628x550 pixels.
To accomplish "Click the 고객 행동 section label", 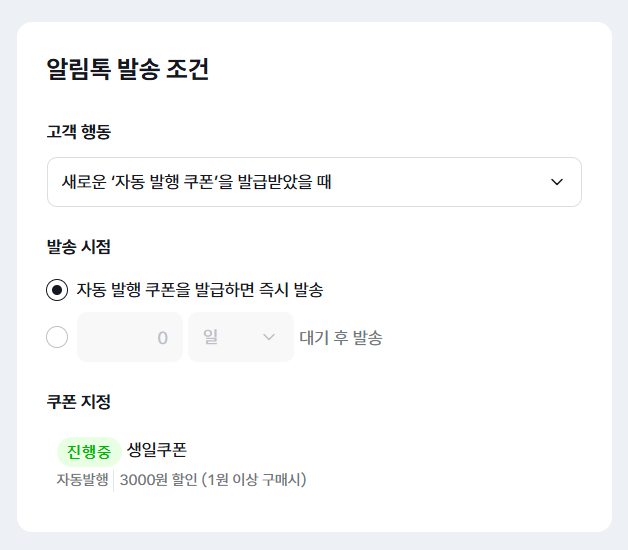I will (x=79, y=132).
